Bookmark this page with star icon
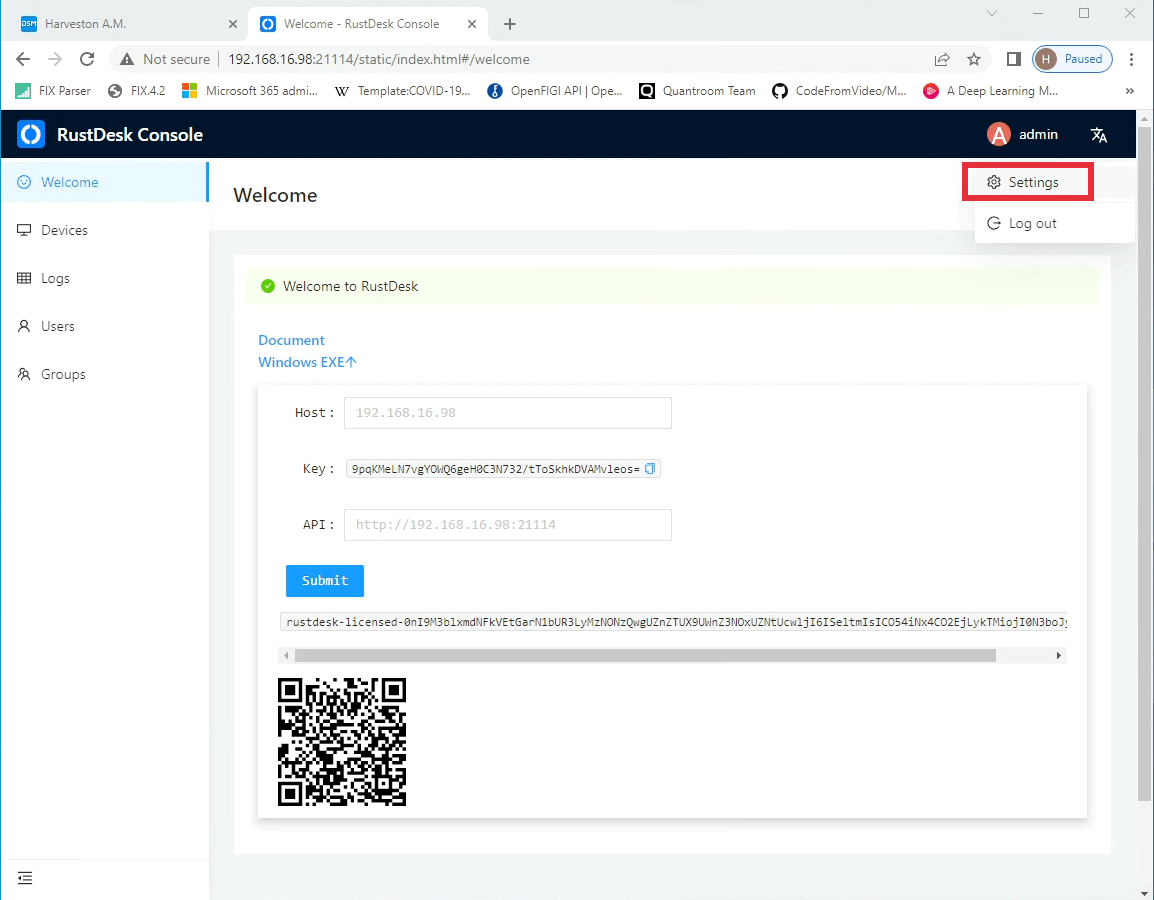Image resolution: width=1154 pixels, height=900 pixels. (x=974, y=59)
